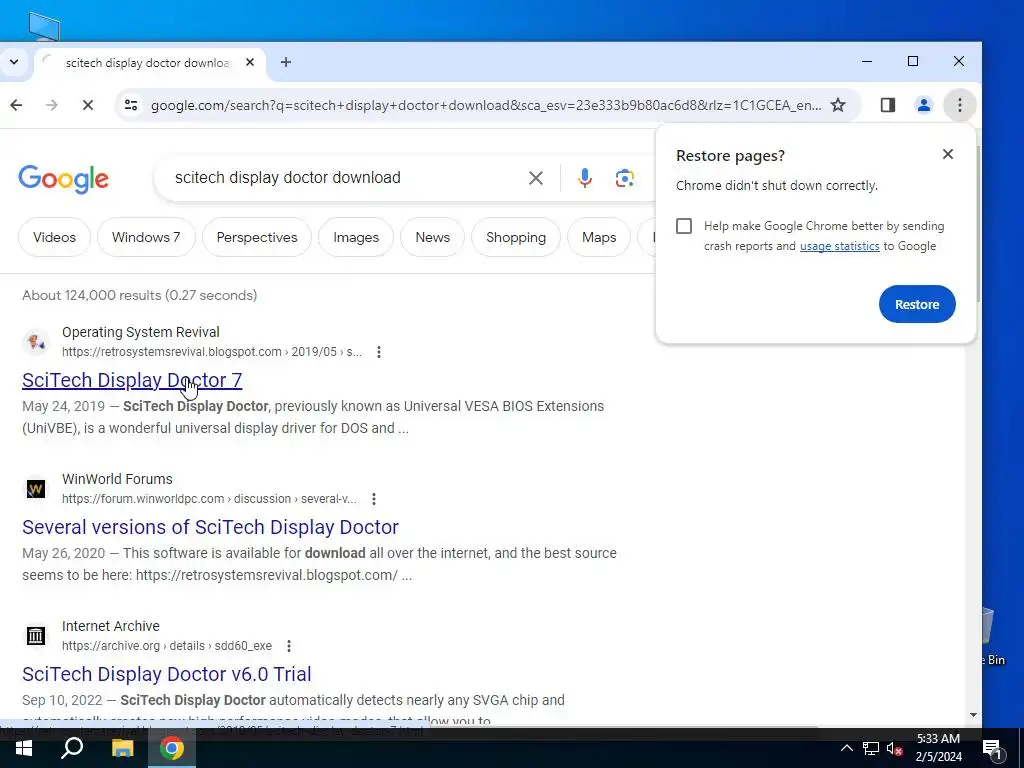Open options for Internet Archive result
This screenshot has height=768, width=1024.
[289, 646]
